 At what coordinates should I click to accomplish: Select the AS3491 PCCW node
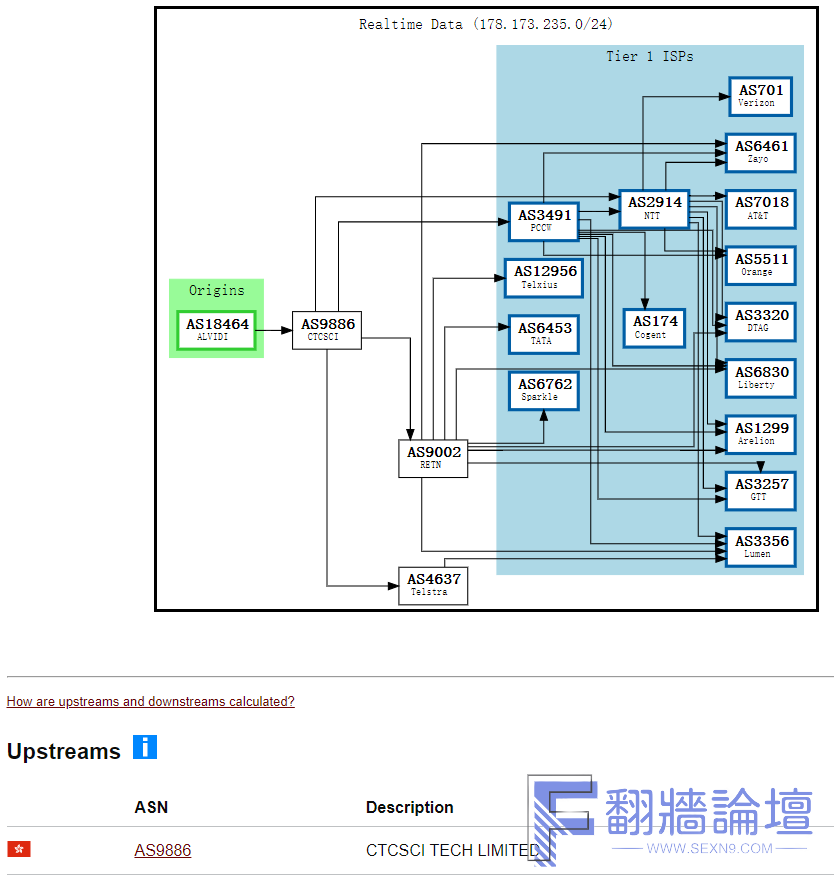click(543, 222)
